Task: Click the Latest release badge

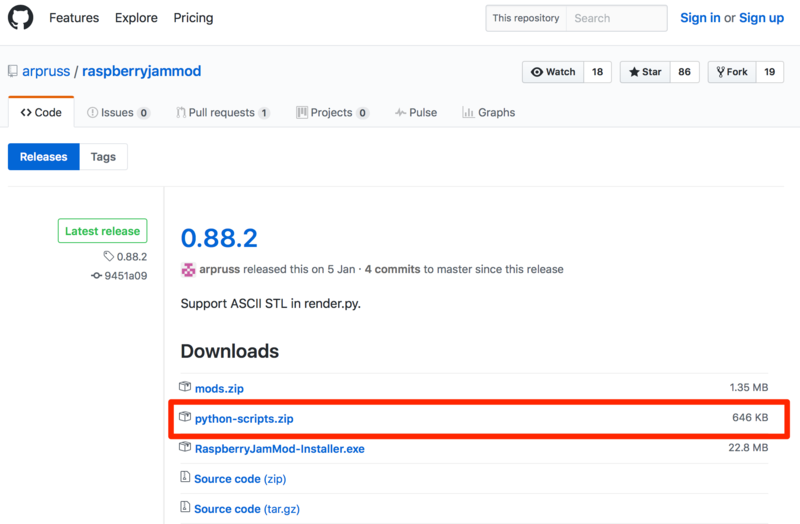Action: (x=103, y=231)
